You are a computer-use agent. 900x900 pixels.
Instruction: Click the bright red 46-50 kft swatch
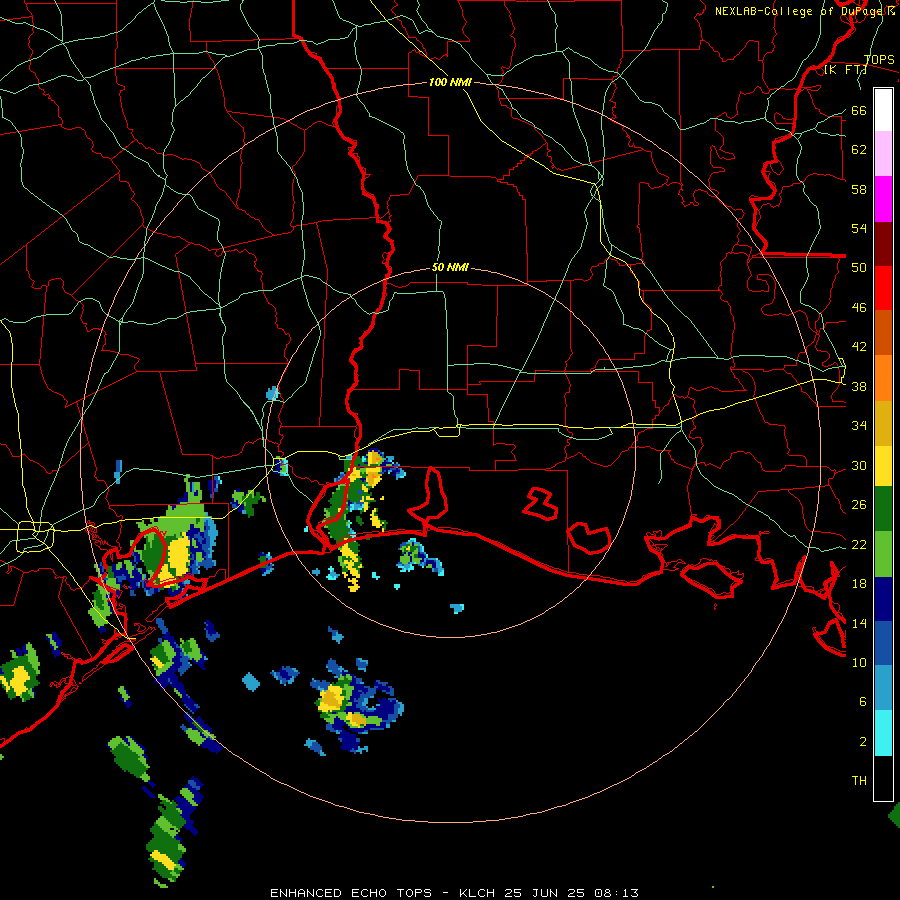tap(883, 288)
